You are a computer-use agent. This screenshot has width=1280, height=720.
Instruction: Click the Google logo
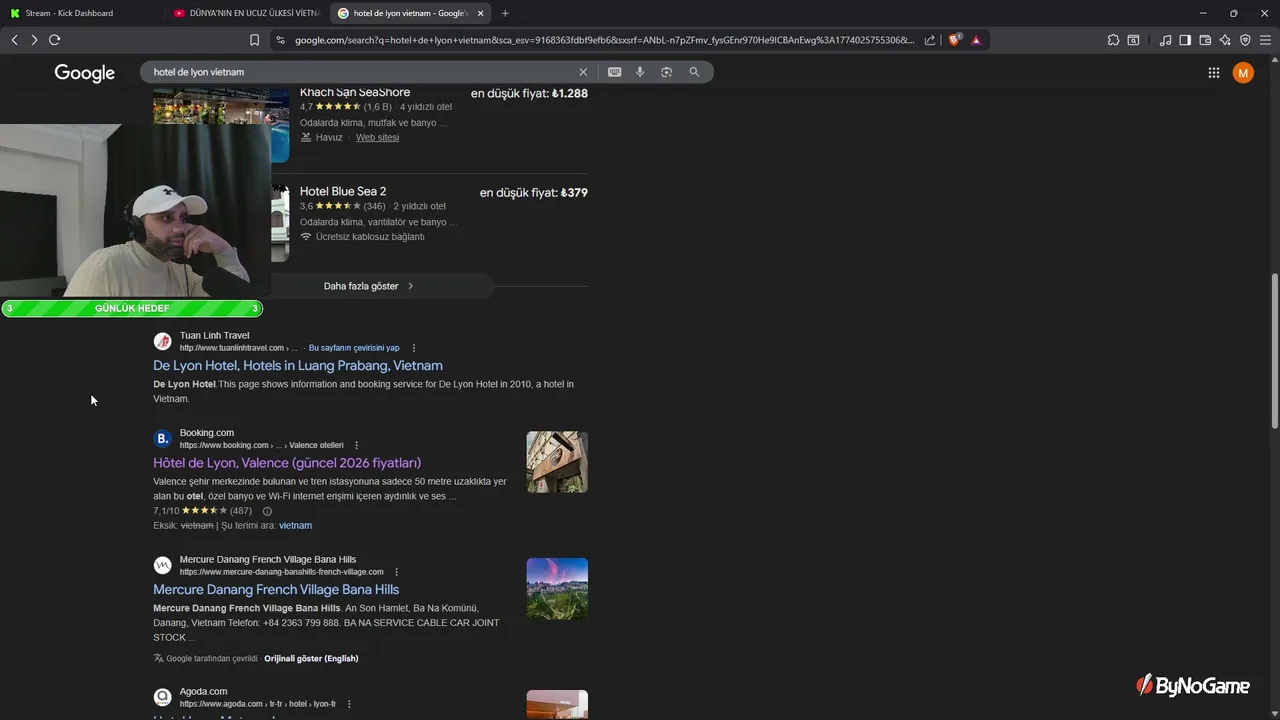click(85, 73)
